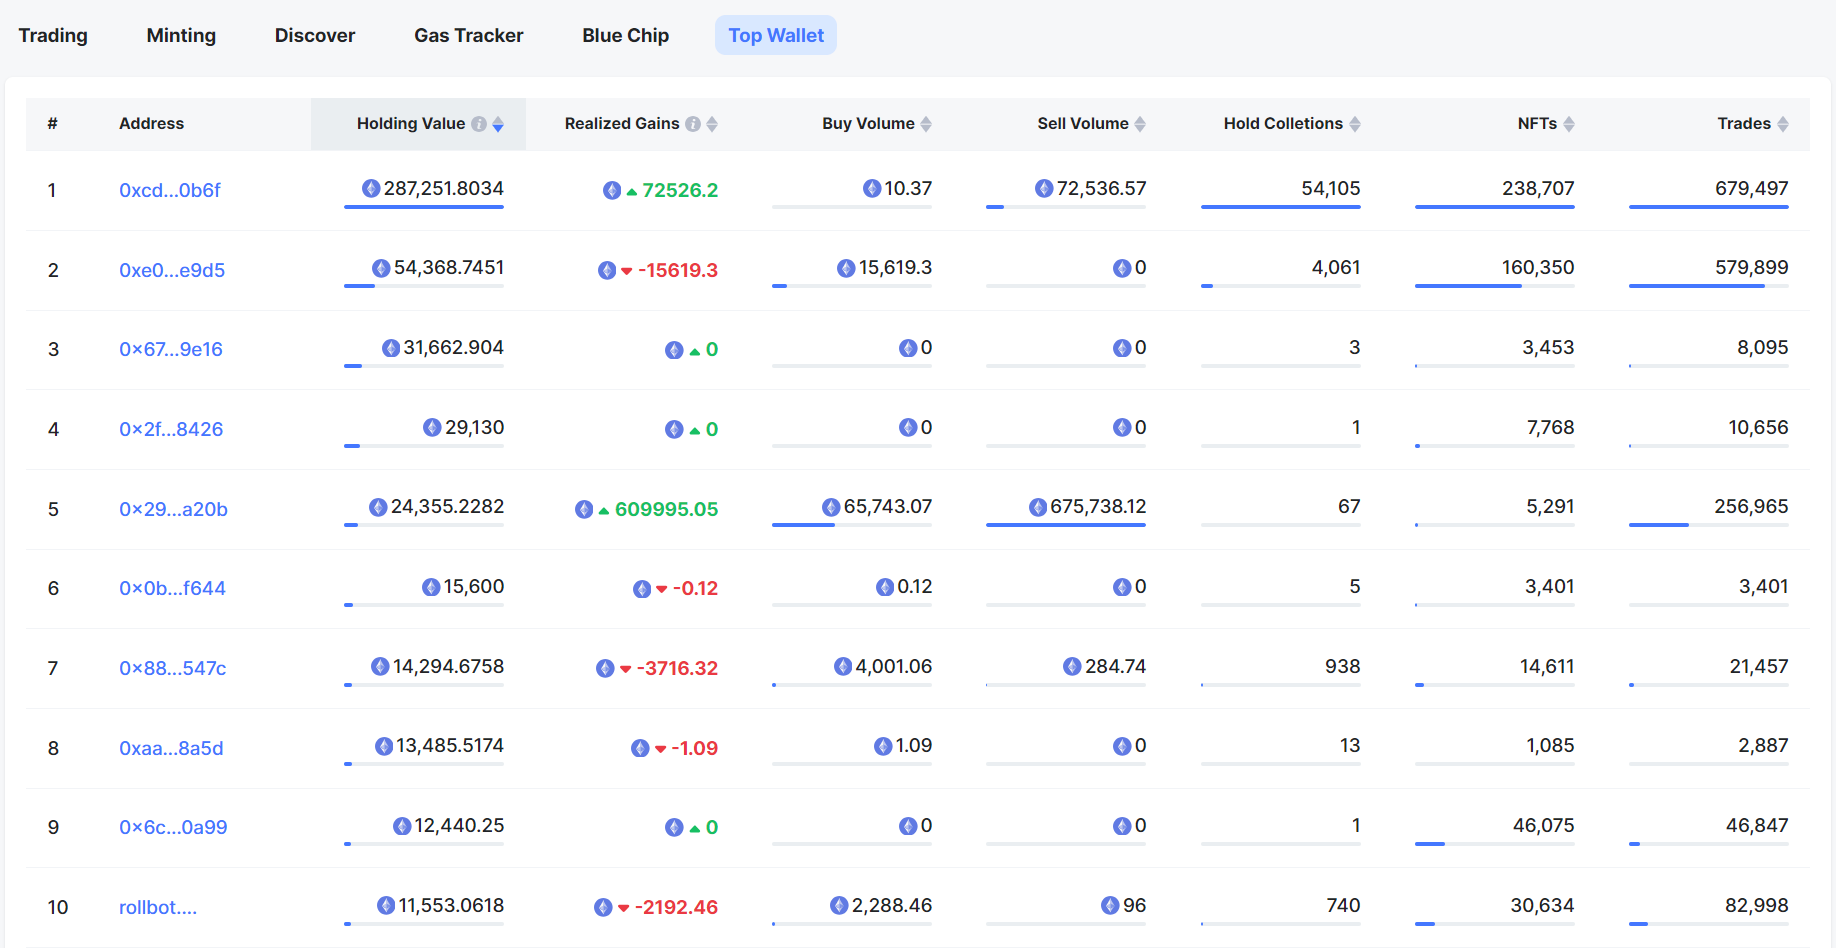Open wallet address 0xcd...0b6f
The image size is (1836, 948).
point(170,190)
